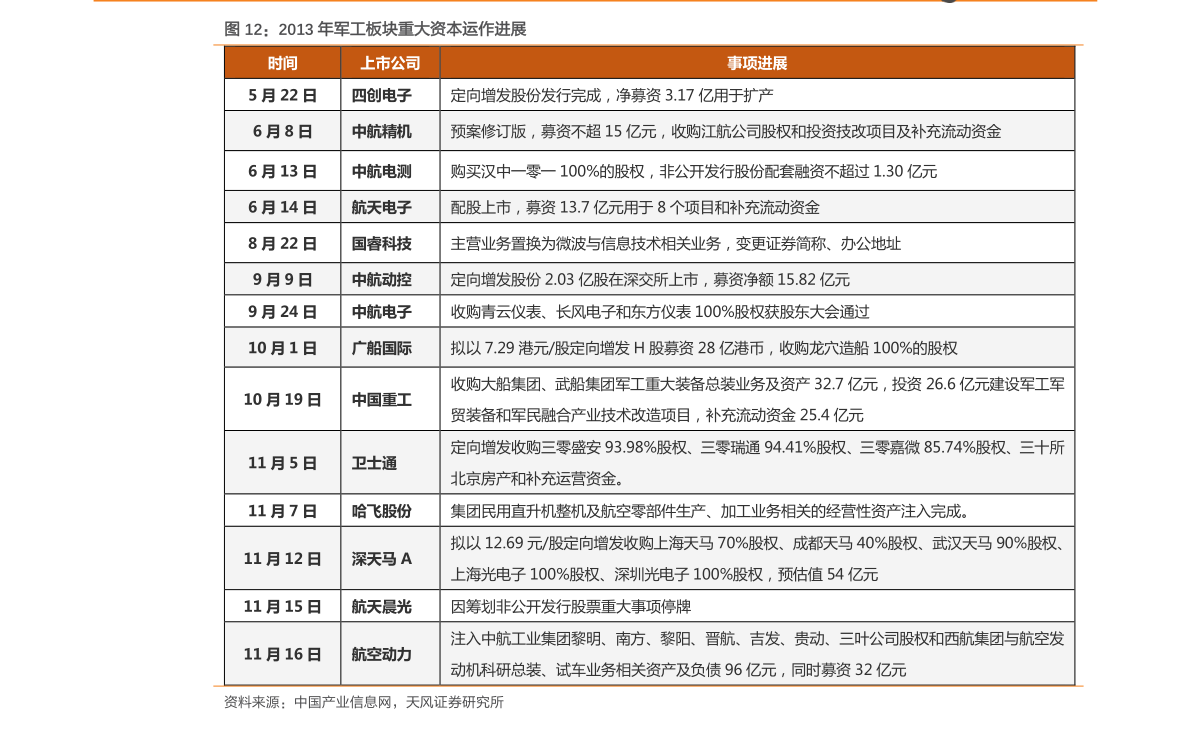Click the date cell 11月5日
Screen dimensions: 1191x730
(x=283, y=463)
